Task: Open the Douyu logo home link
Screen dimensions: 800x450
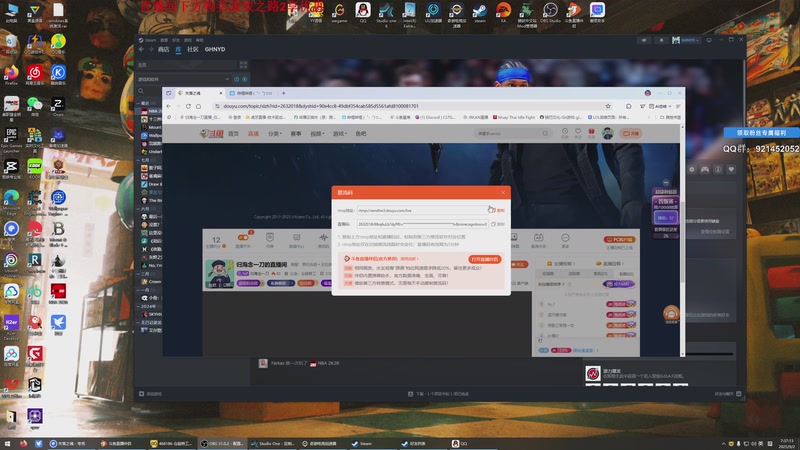Action: 212,134
